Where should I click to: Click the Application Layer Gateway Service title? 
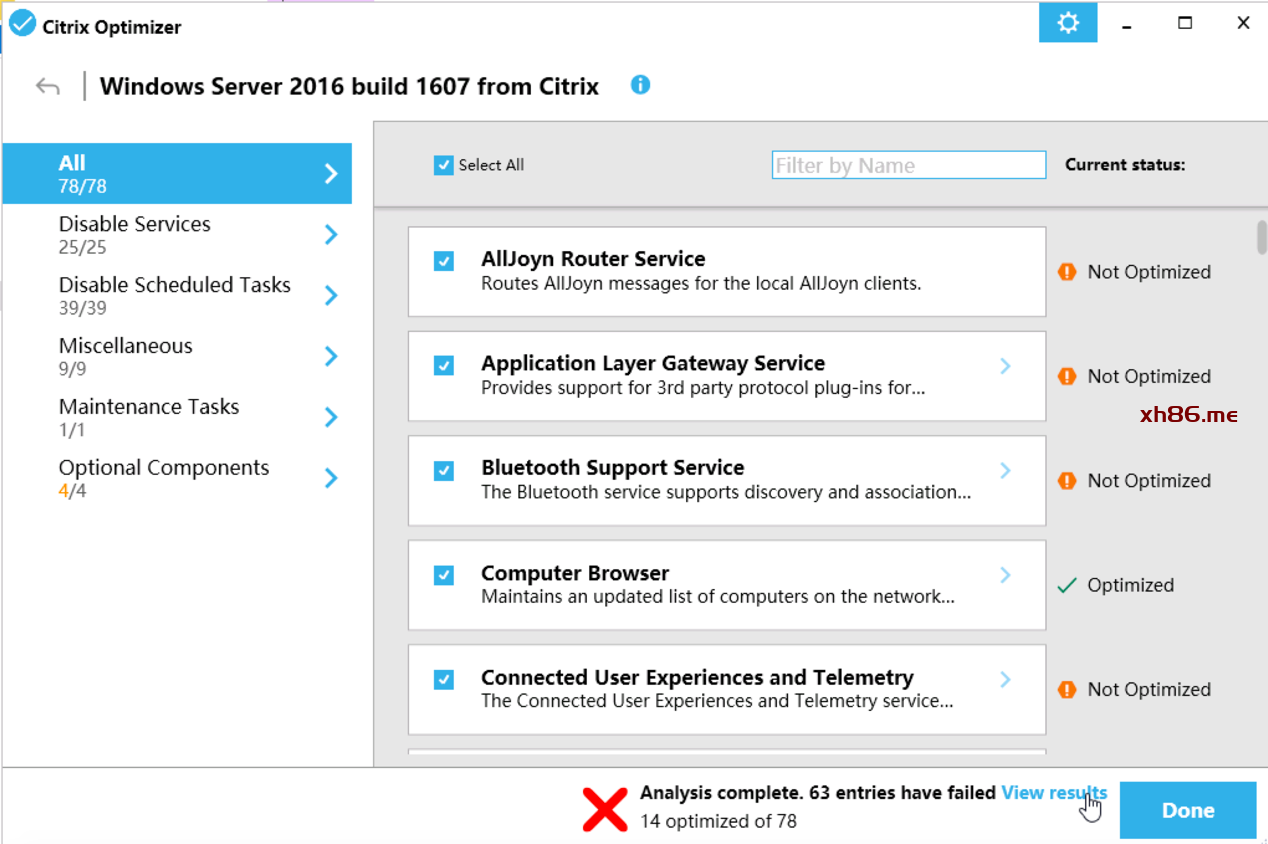653,363
